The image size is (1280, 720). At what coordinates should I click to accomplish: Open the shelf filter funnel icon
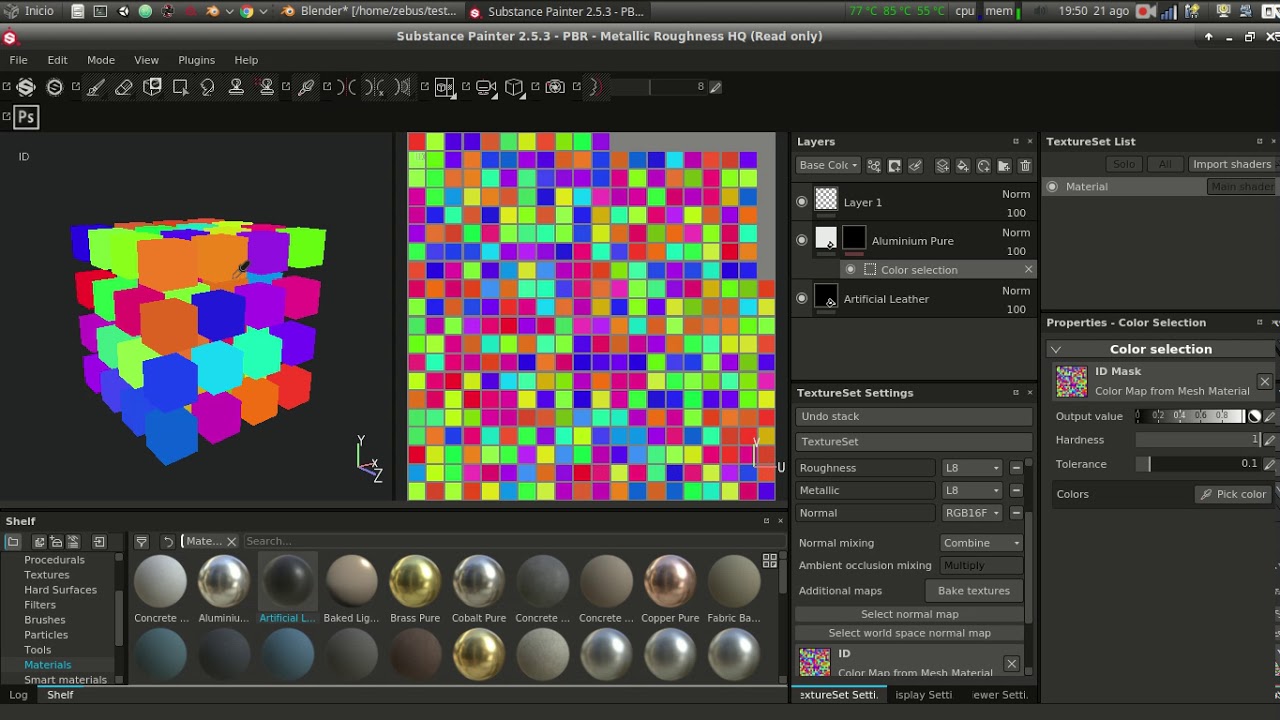[x=141, y=542]
